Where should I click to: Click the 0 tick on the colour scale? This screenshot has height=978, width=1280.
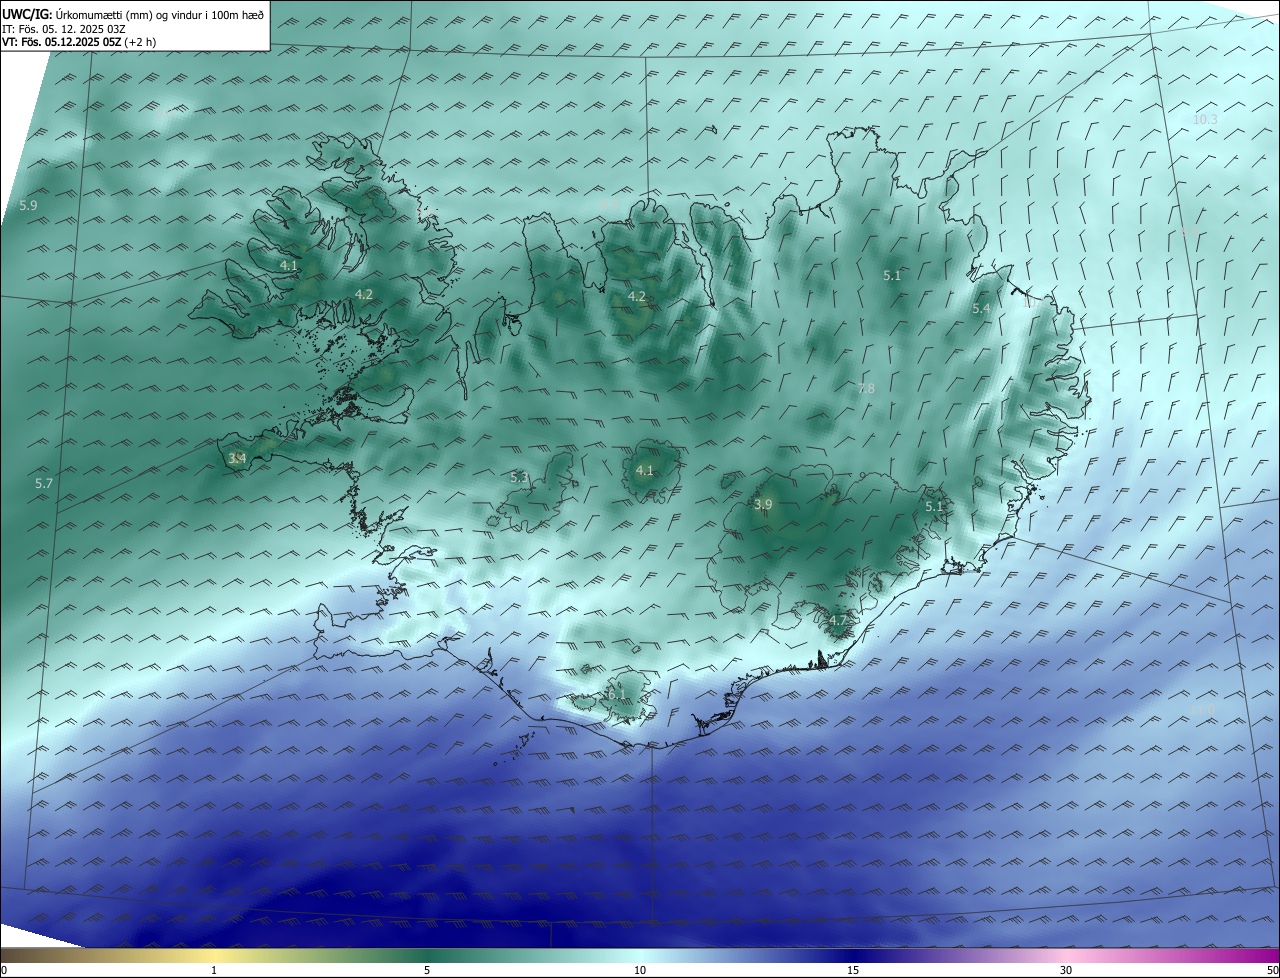tap(4, 970)
